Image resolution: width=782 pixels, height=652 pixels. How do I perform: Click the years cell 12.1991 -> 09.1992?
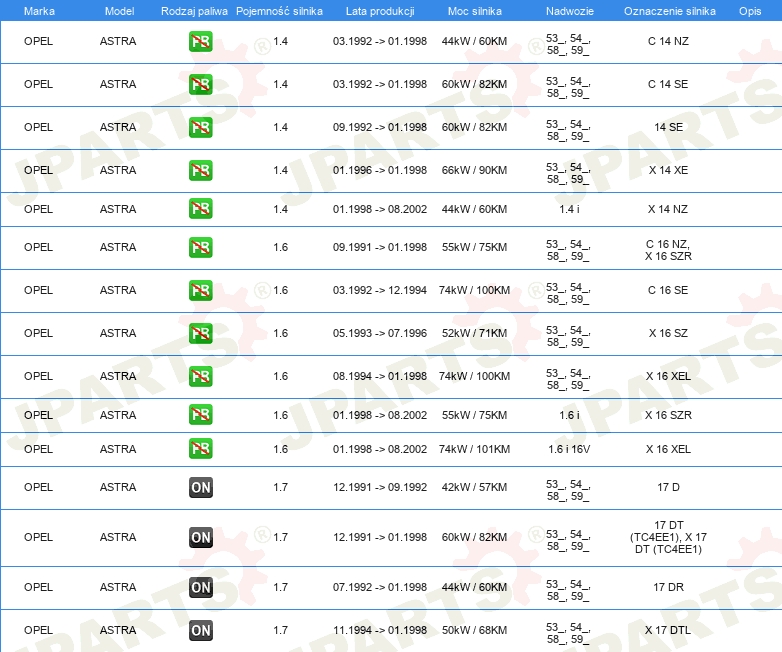[380, 487]
